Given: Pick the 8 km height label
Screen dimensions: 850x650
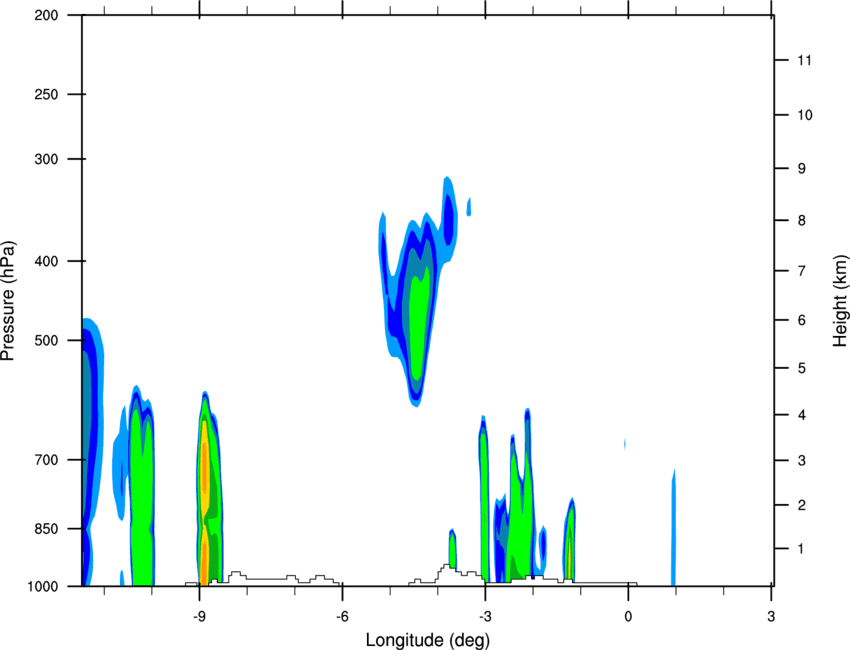Looking at the screenshot, I should 801,221.
